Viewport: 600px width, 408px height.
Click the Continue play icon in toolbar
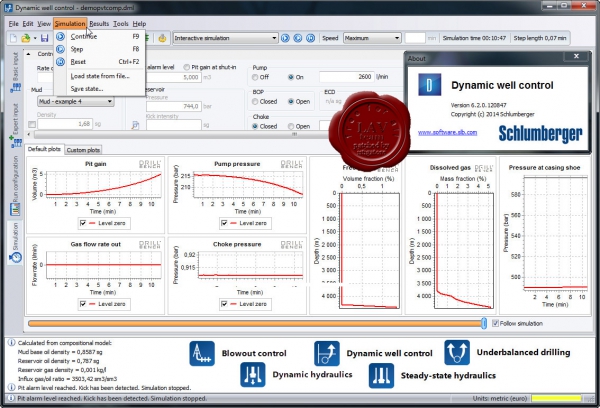tap(285, 38)
